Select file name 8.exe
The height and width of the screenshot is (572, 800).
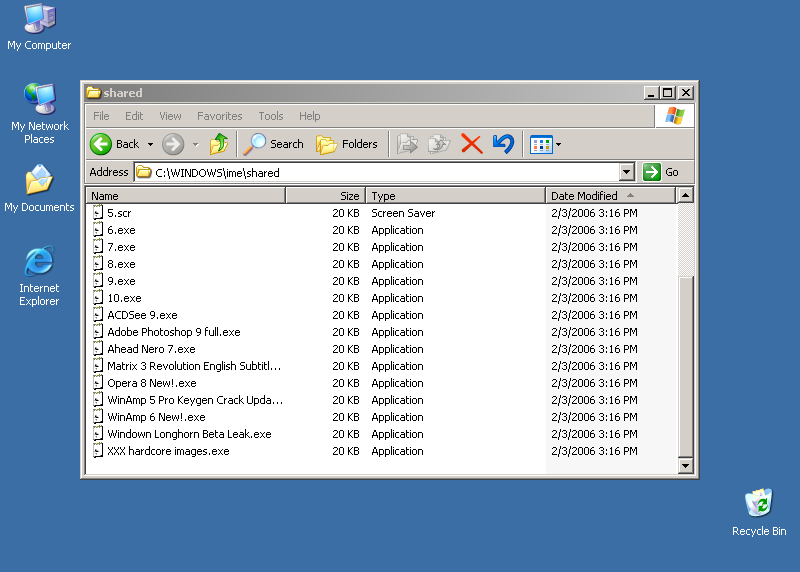tap(121, 264)
